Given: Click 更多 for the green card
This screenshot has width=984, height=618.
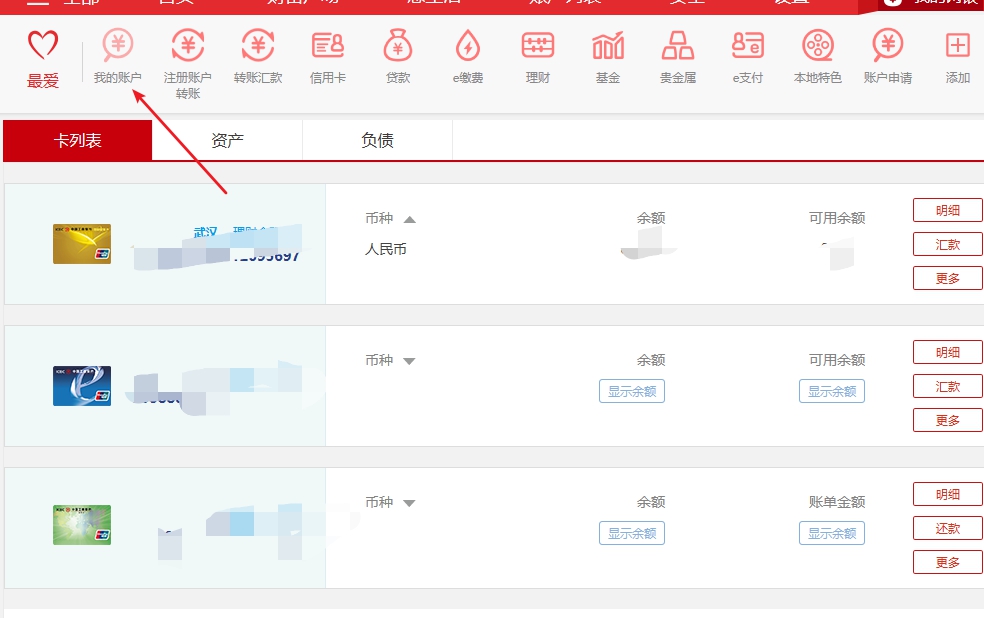Looking at the screenshot, I should click(x=948, y=562).
